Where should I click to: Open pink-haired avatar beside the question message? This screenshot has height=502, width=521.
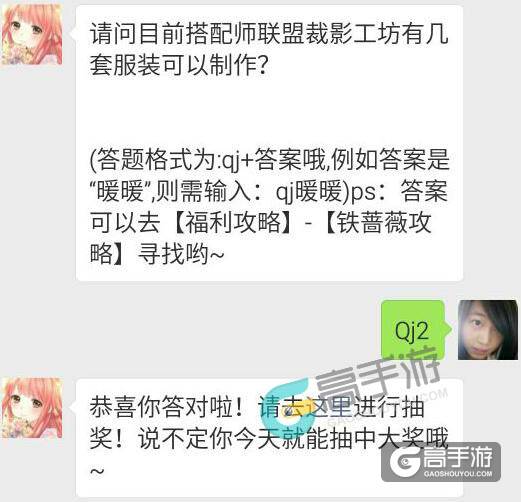[x=32, y=35]
